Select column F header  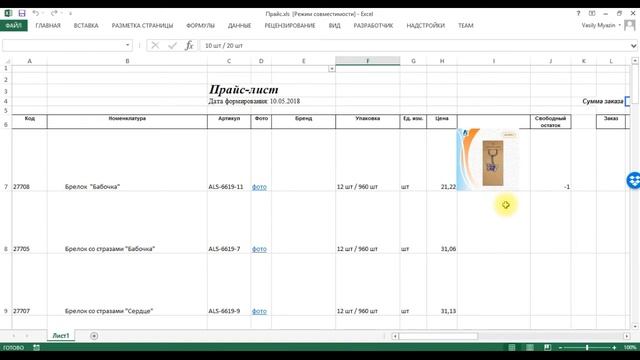pos(367,61)
